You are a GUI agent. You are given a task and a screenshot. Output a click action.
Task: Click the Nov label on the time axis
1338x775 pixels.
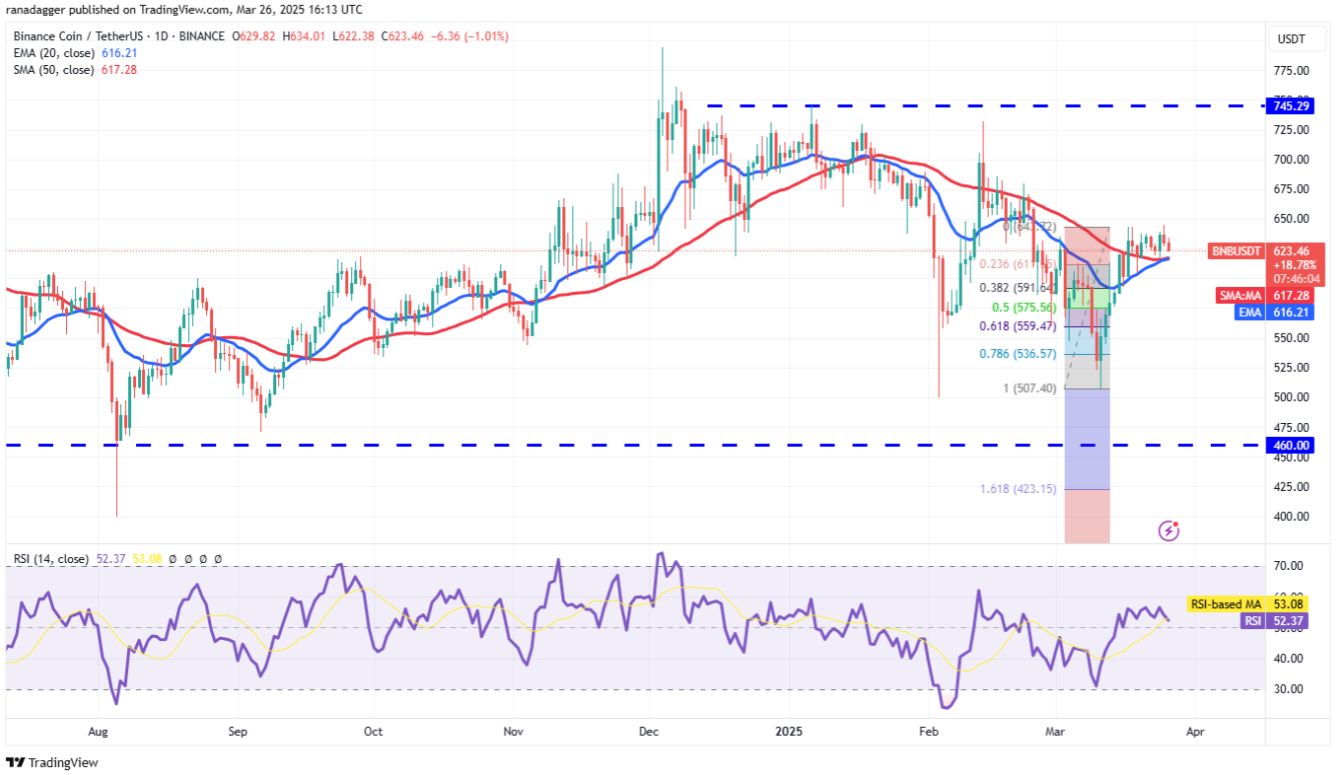pos(513,733)
